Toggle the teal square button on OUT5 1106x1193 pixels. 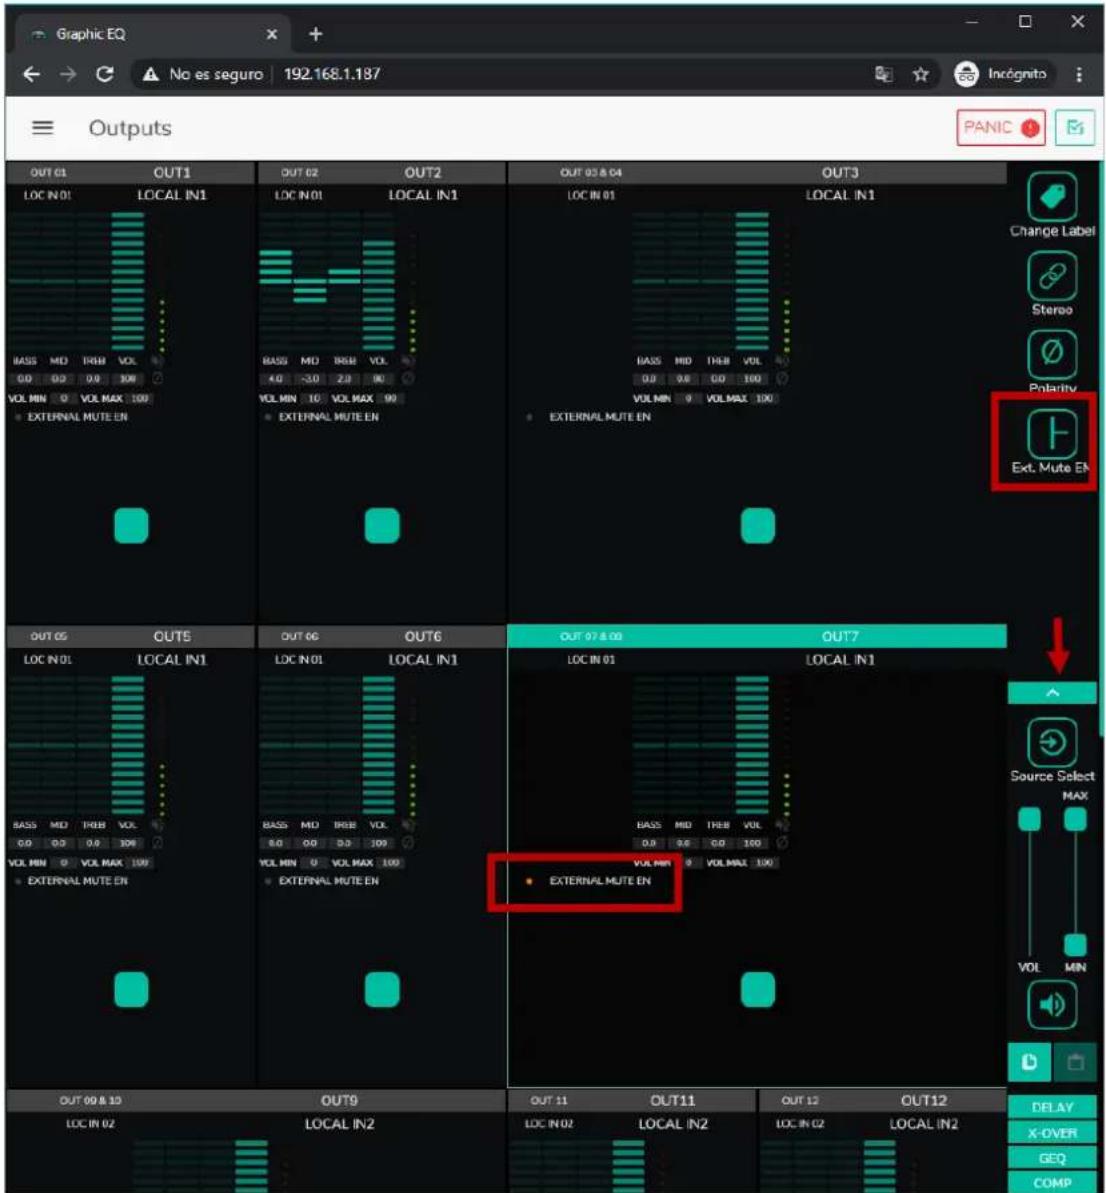point(131,990)
